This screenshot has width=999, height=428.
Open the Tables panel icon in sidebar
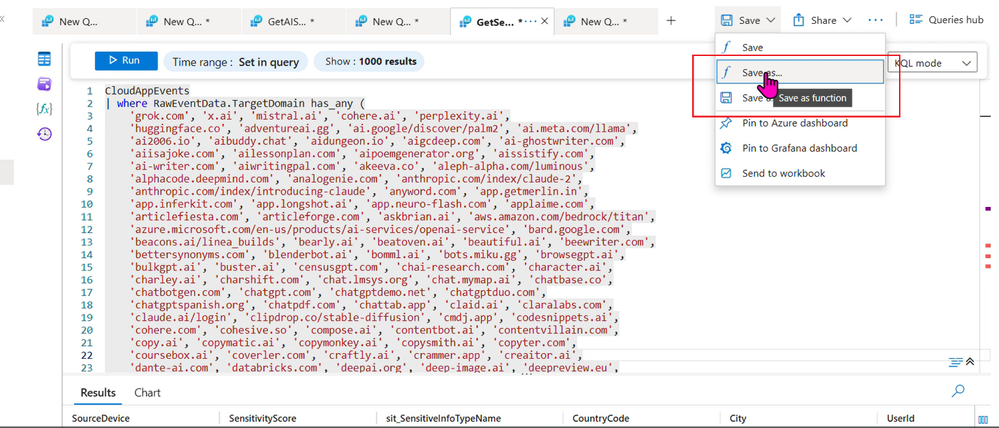[44, 59]
